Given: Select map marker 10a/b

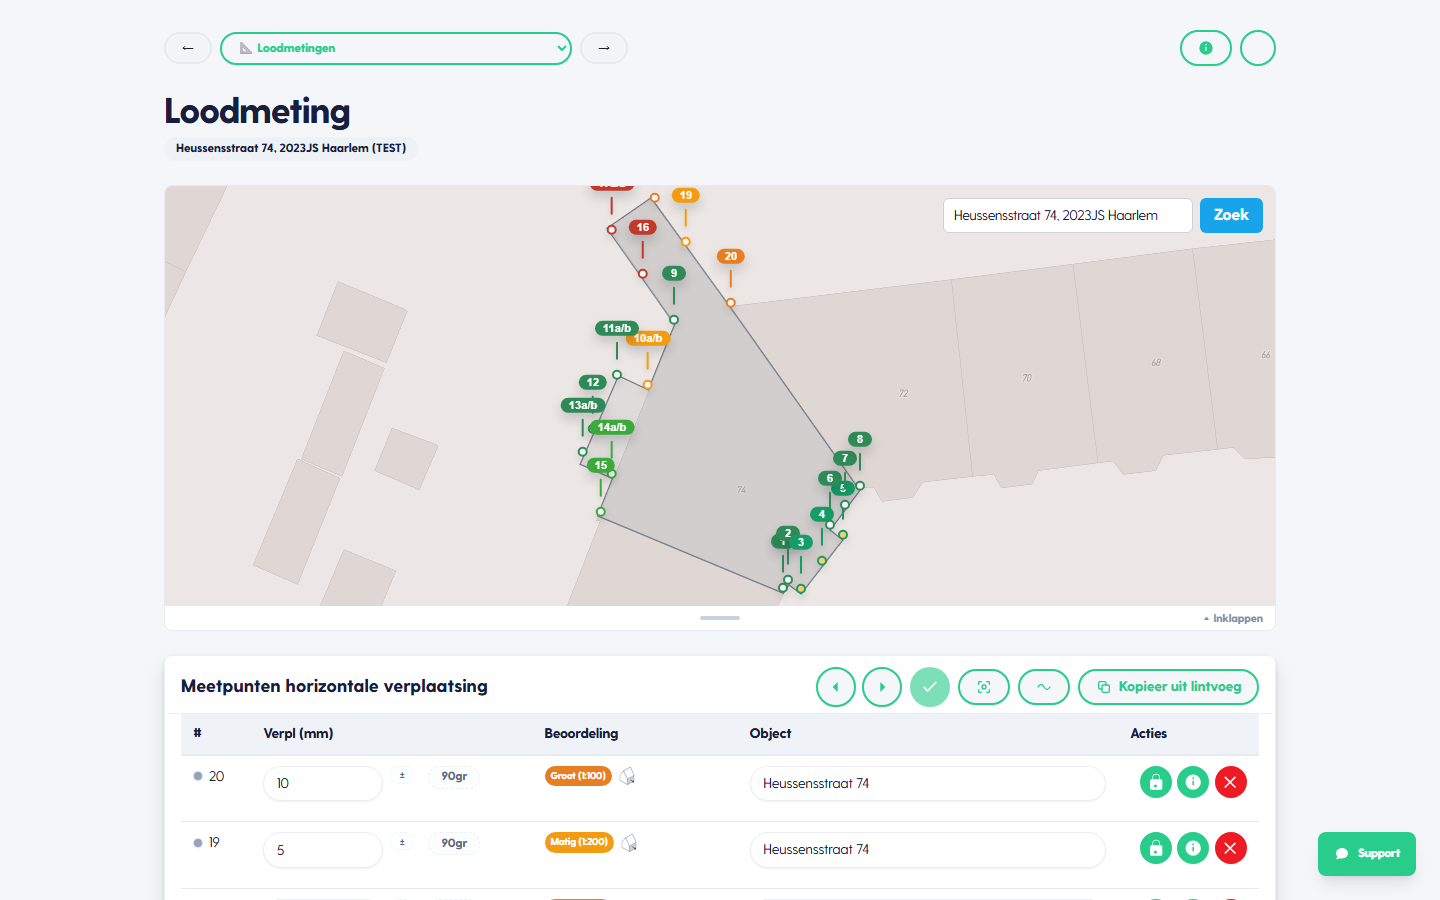Looking at the screenshot, I should click(x=648, y=338).
